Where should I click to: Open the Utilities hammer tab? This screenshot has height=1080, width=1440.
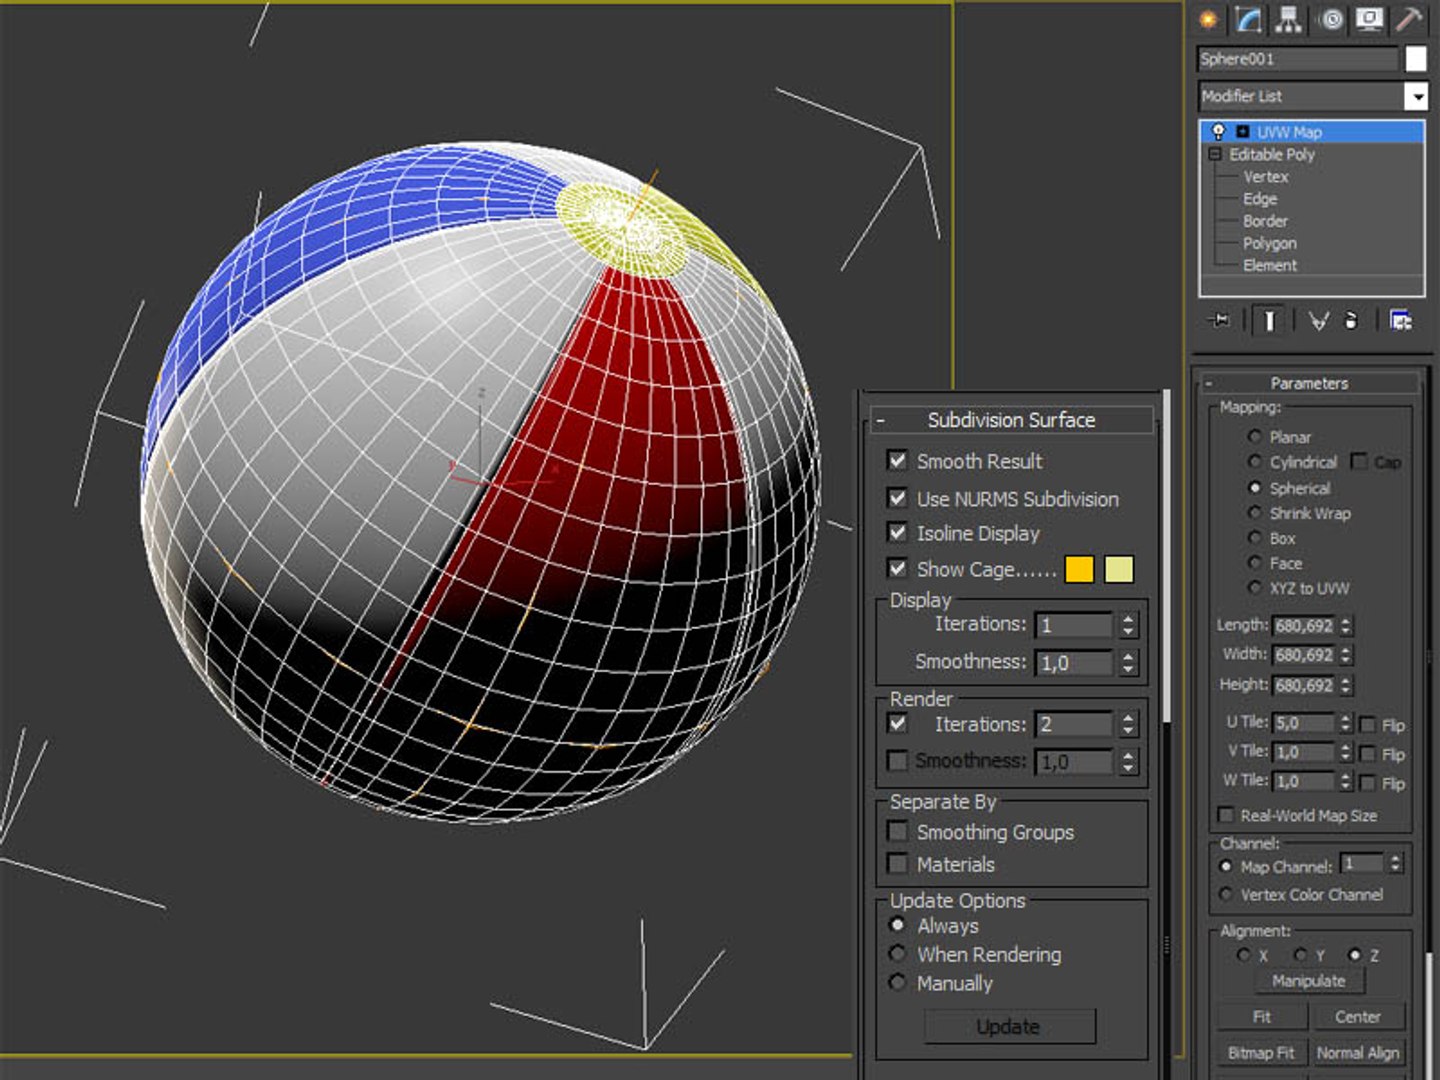1408,19
